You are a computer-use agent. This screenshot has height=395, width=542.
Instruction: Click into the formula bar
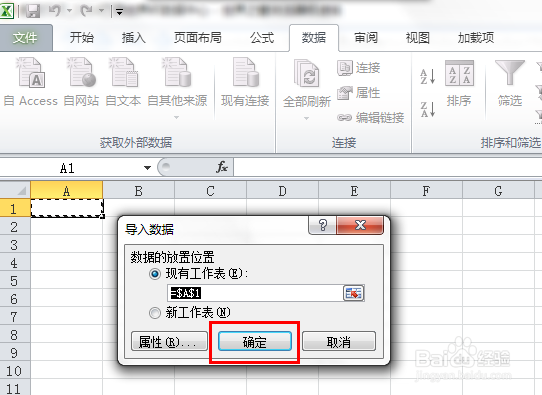(x=387, y=168)
